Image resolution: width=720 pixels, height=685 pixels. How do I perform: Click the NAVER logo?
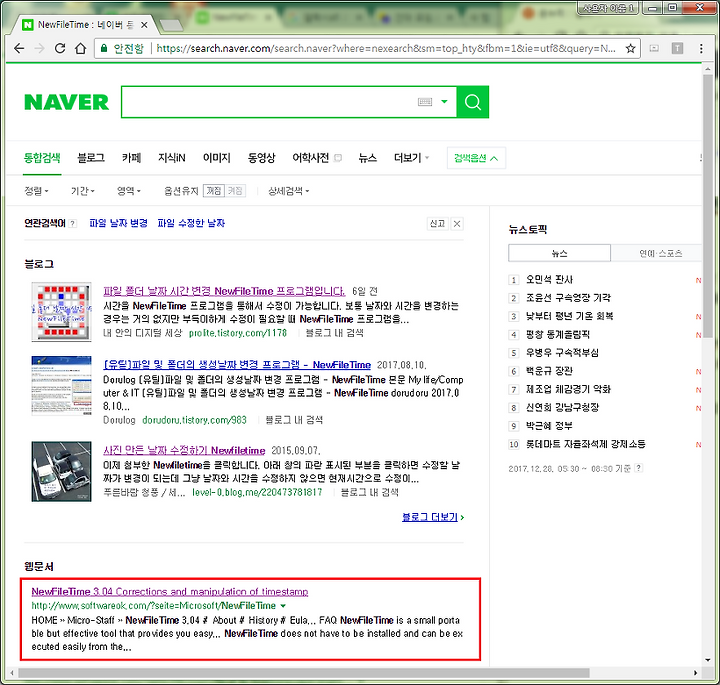(x=67, y=102)
